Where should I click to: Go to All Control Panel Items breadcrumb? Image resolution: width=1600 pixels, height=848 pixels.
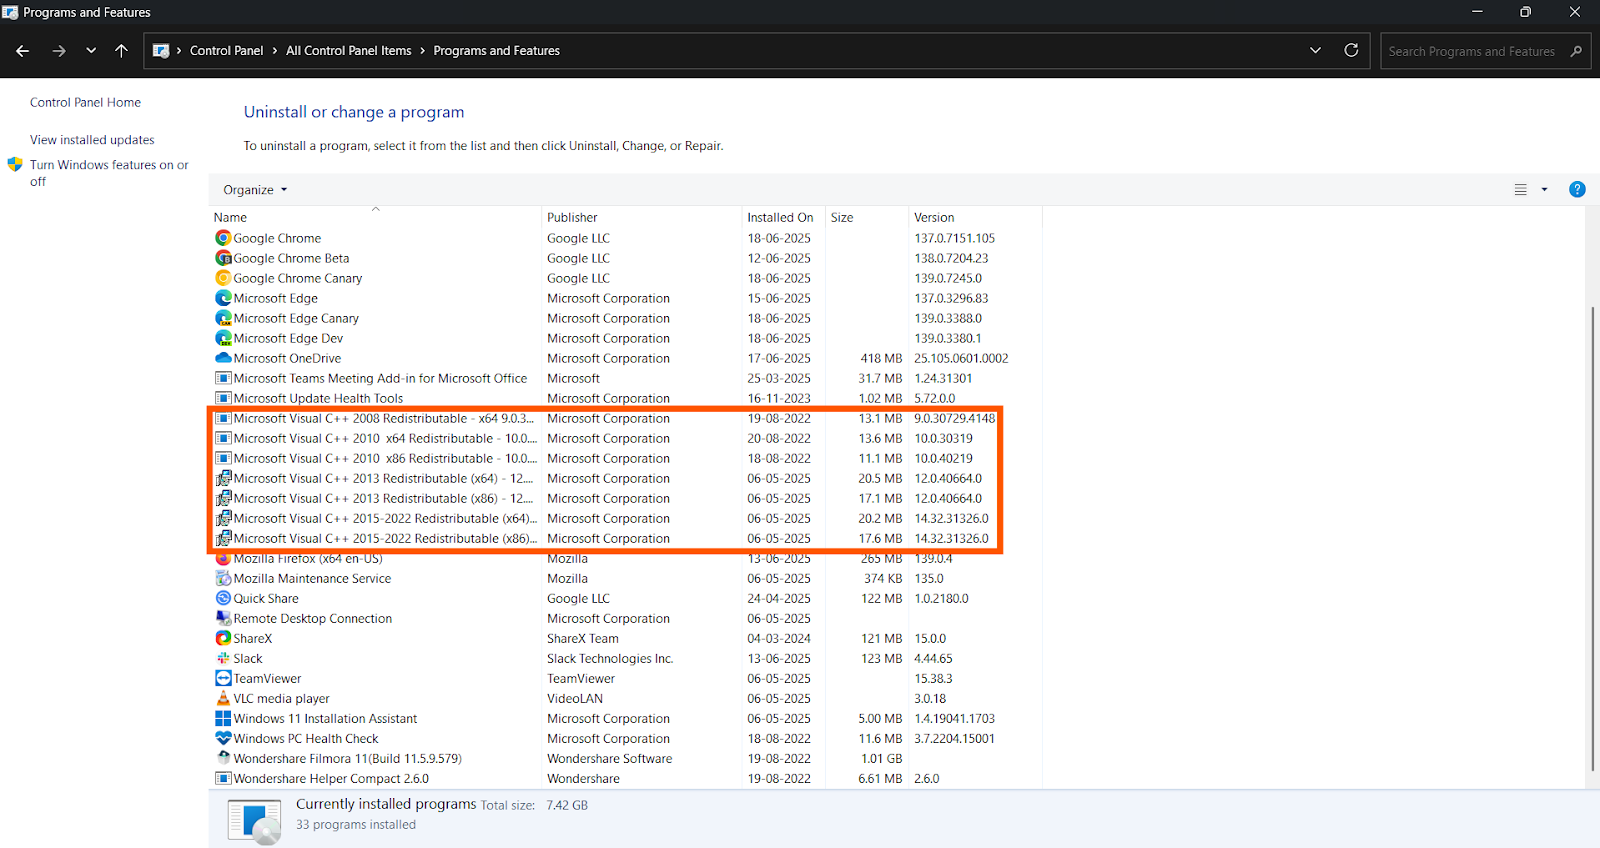[348, 51]
